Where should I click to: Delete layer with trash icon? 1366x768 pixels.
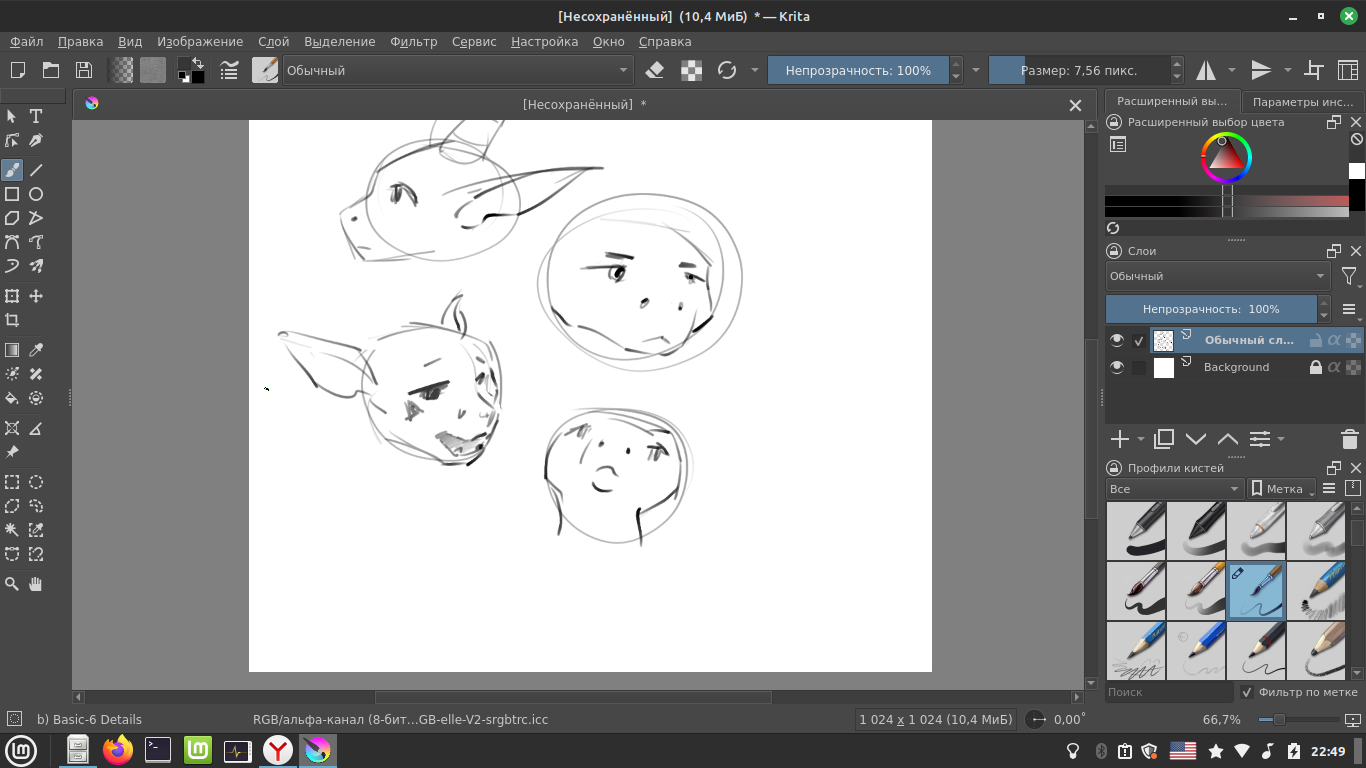(x=1349, y=439)
